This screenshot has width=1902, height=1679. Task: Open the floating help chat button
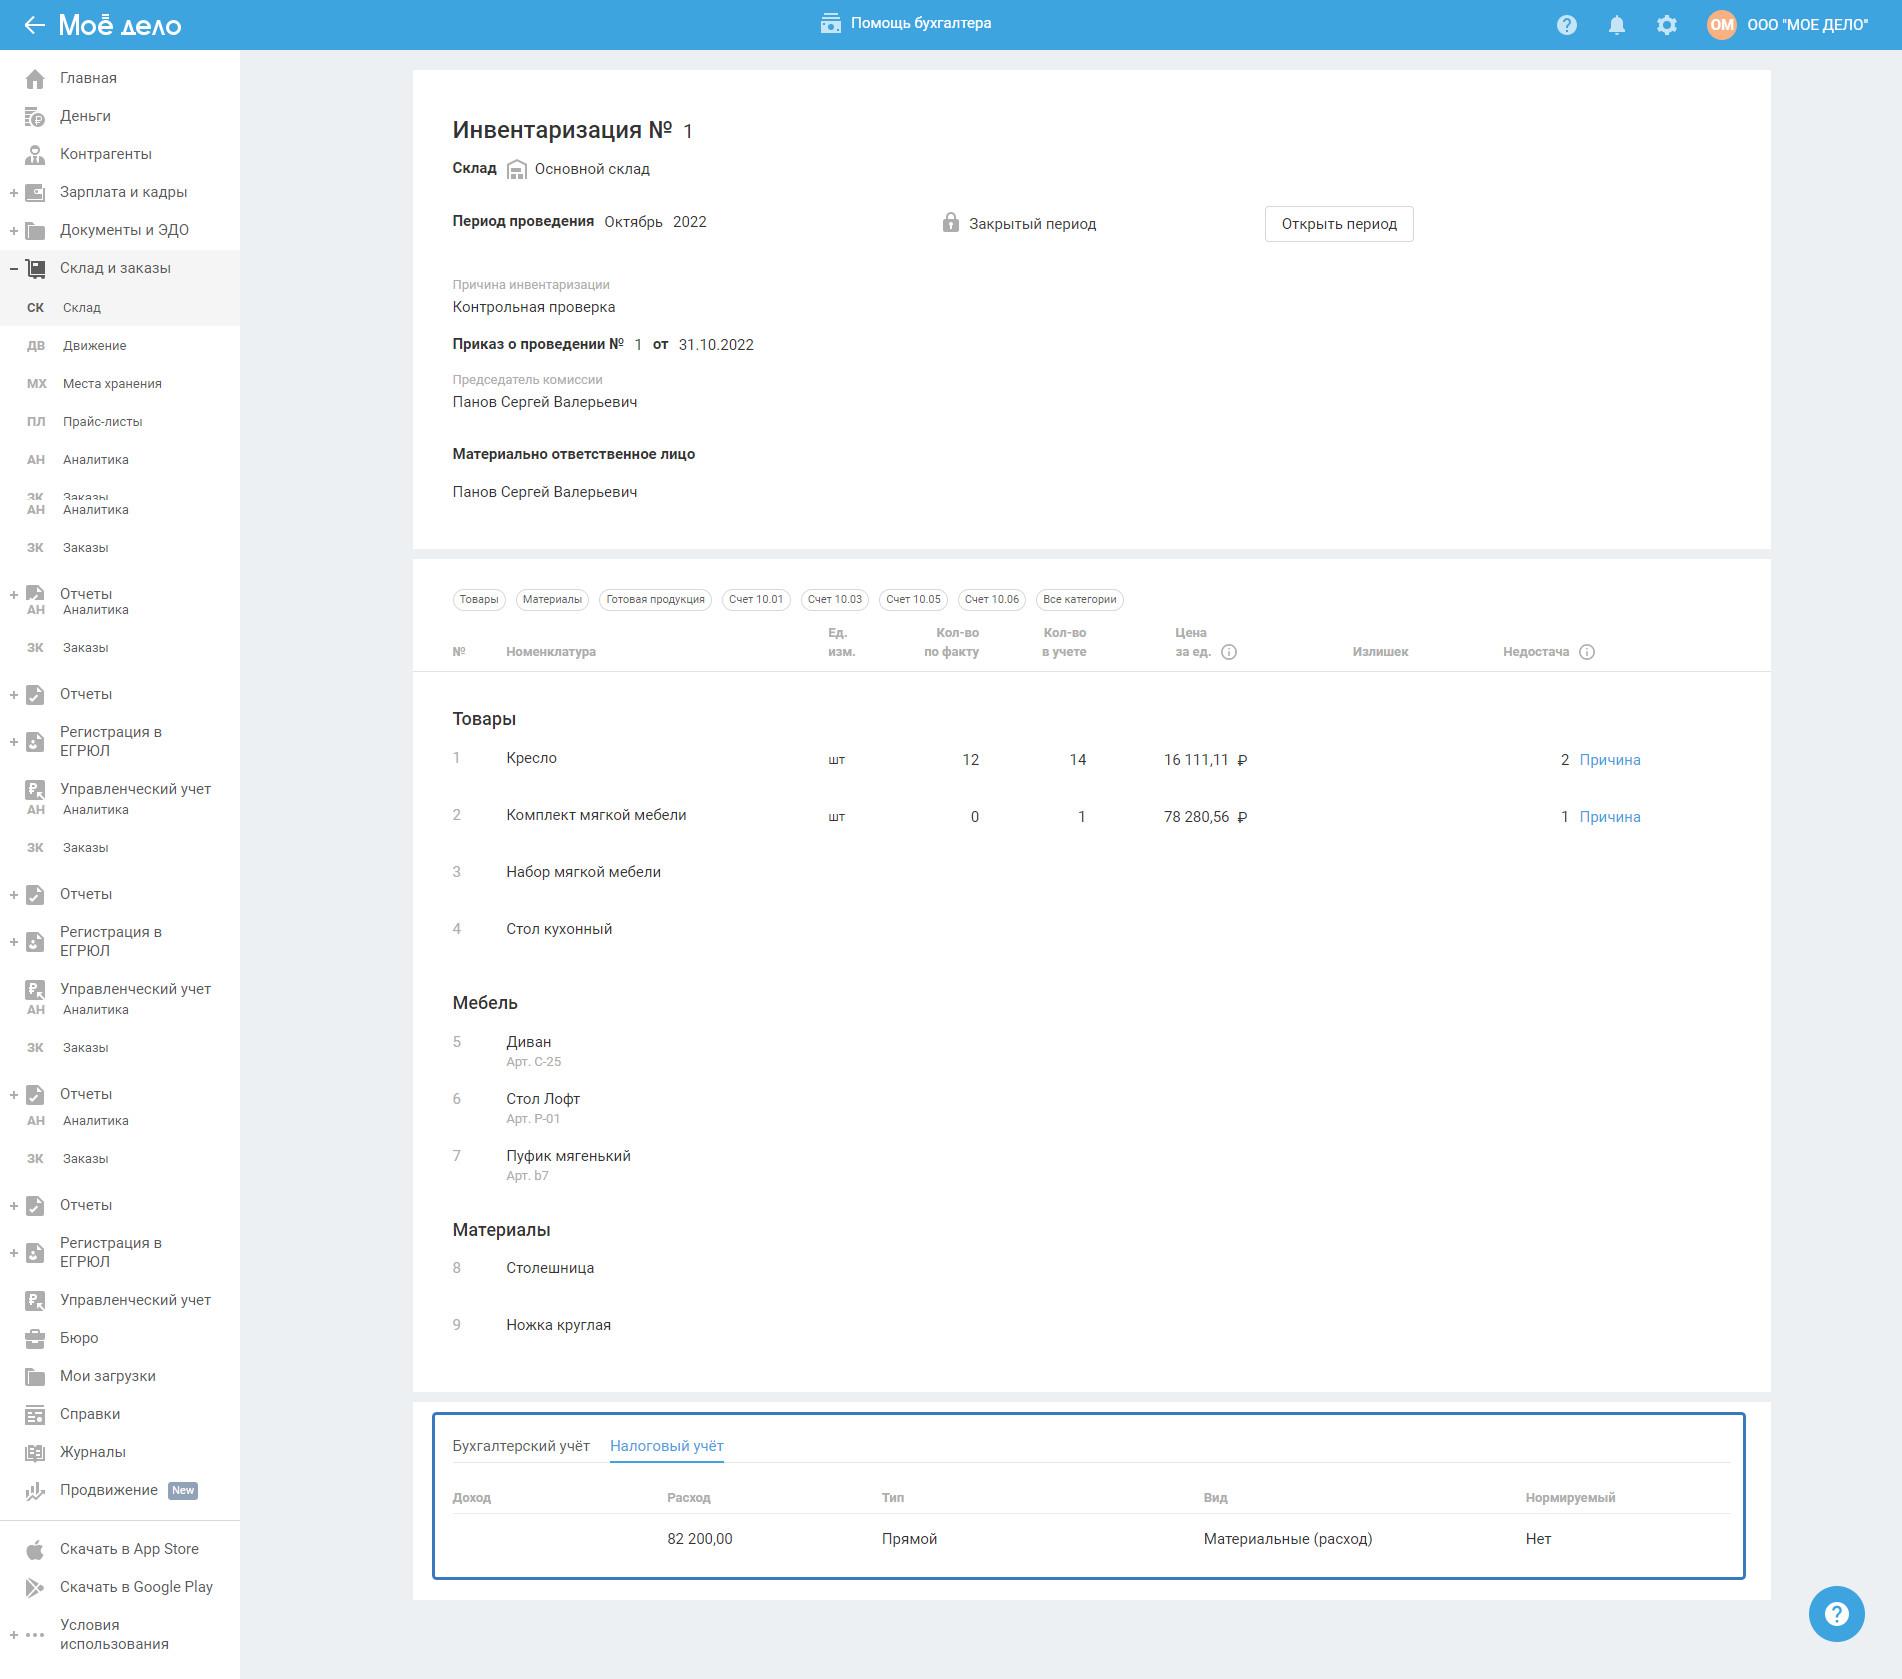(x=1835, y=1613)
